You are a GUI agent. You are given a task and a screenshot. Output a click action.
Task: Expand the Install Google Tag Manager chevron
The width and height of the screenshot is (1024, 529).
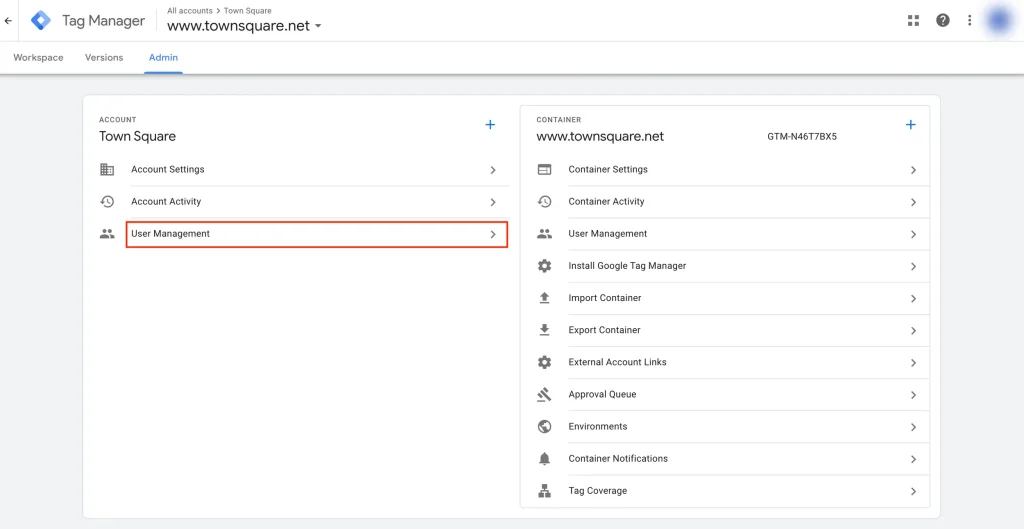914,266
